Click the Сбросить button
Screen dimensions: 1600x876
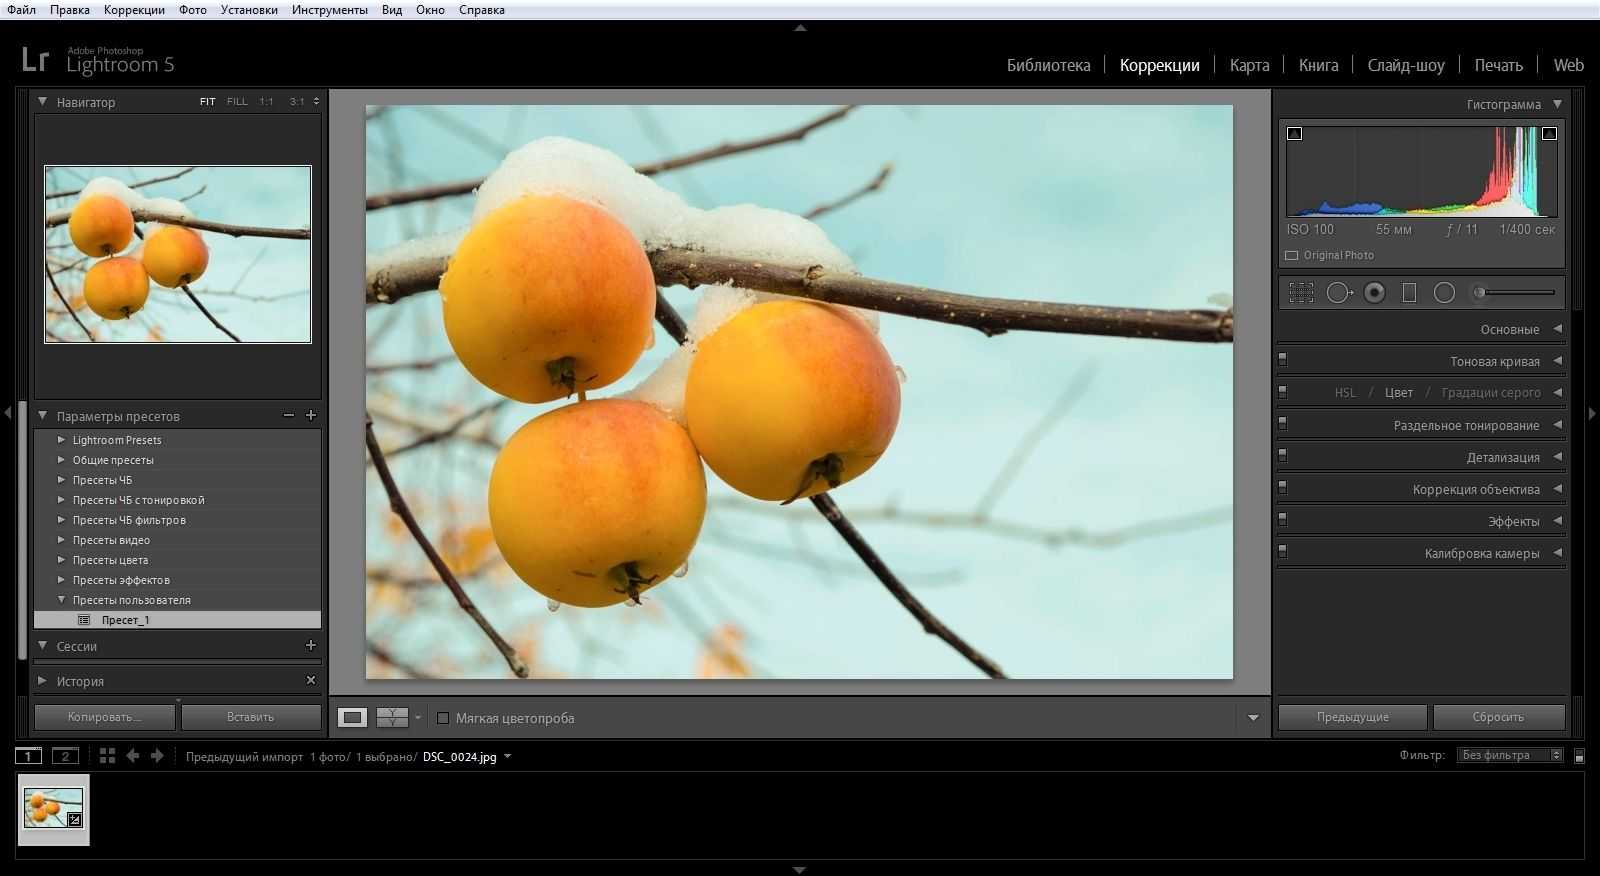[1498, 717]
